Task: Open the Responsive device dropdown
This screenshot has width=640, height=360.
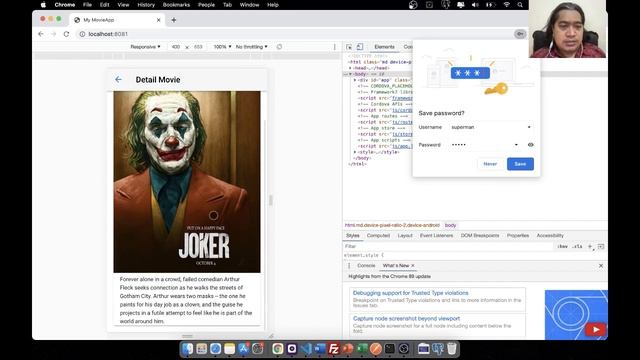Action: point(145,47)
